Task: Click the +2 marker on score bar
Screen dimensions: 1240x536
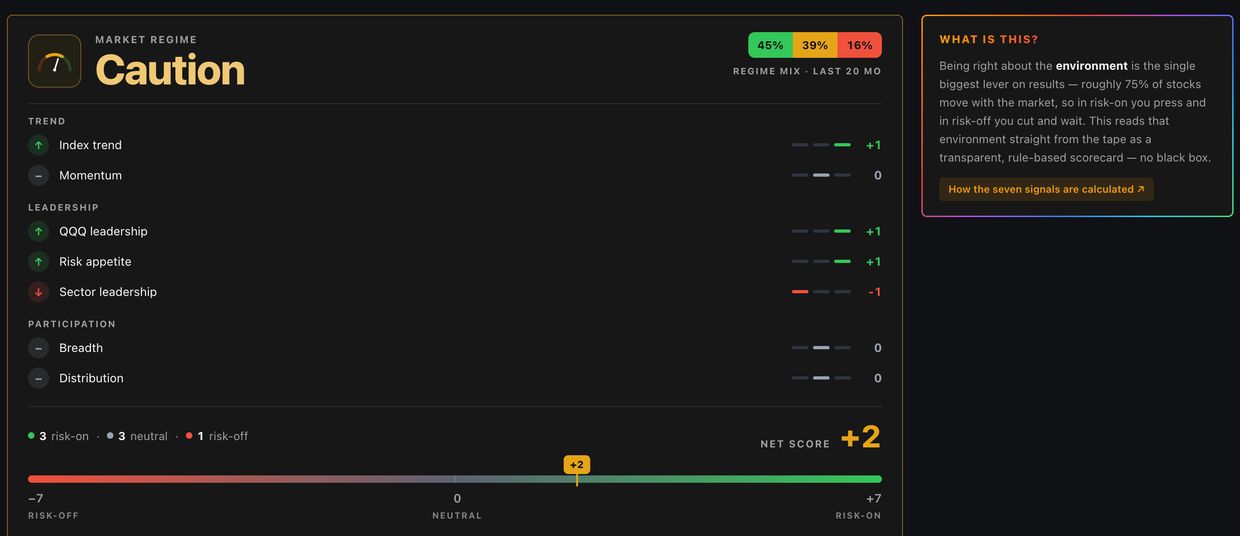Action: point(577,465)
